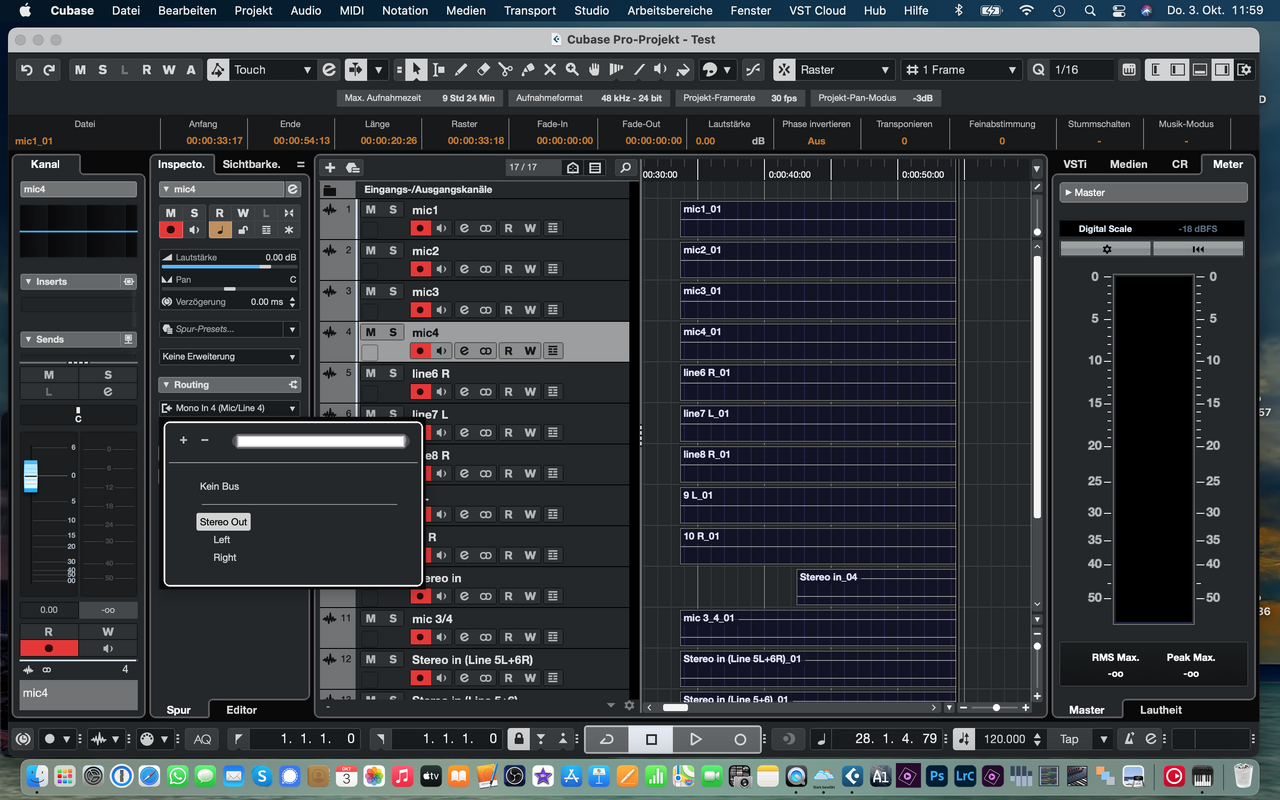Select the Range Selection tool
The height and width of the screenshot is (800, 1280).
point(439,70)
